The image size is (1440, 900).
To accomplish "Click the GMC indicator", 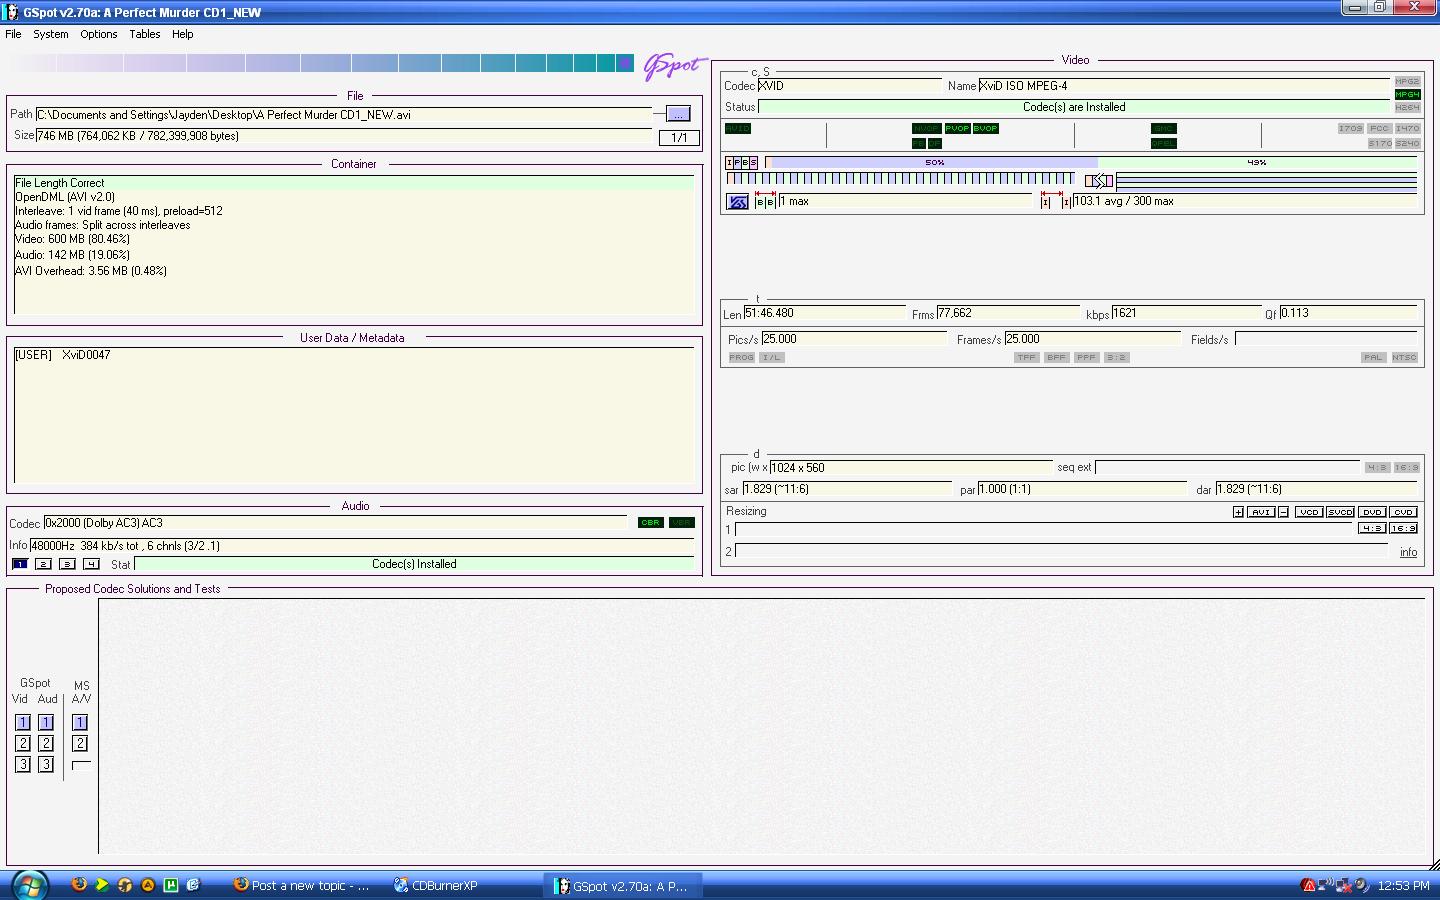I will point(1164,128).
